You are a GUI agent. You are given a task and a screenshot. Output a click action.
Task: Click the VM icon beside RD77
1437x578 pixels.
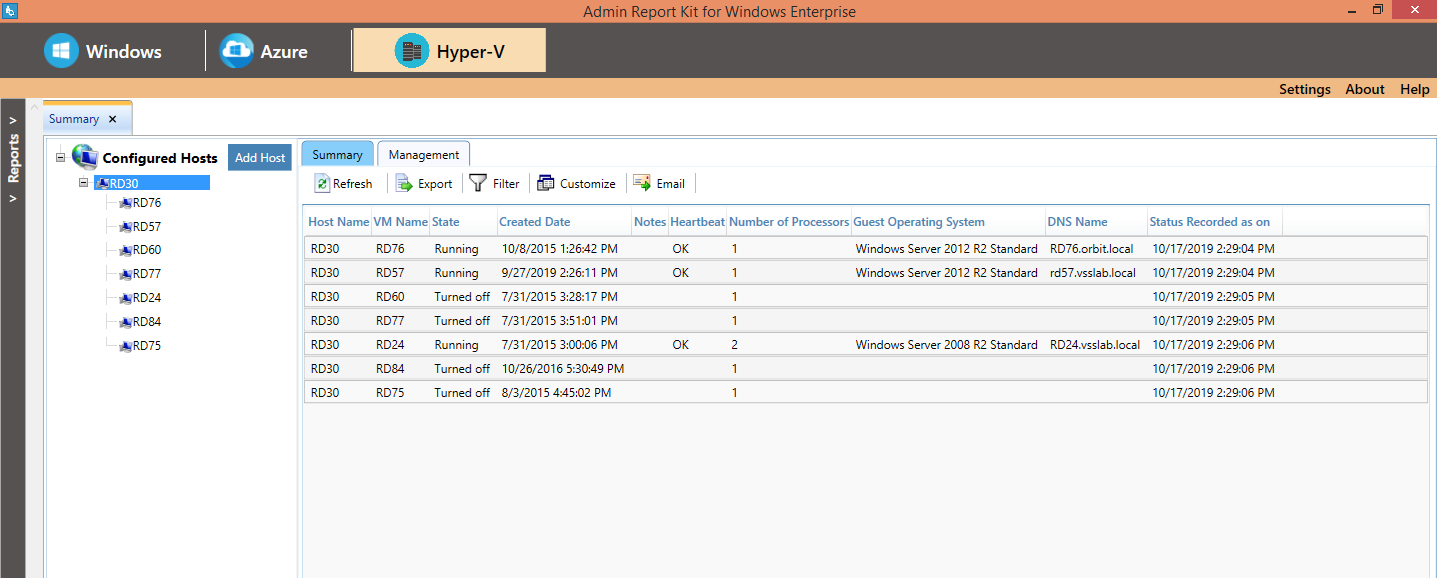point(126,274)
